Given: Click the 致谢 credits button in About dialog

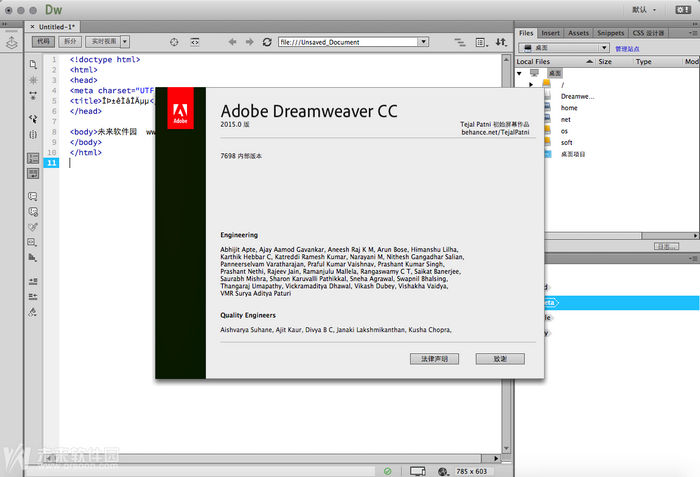Looking at the screenshot, I should 500,359.
